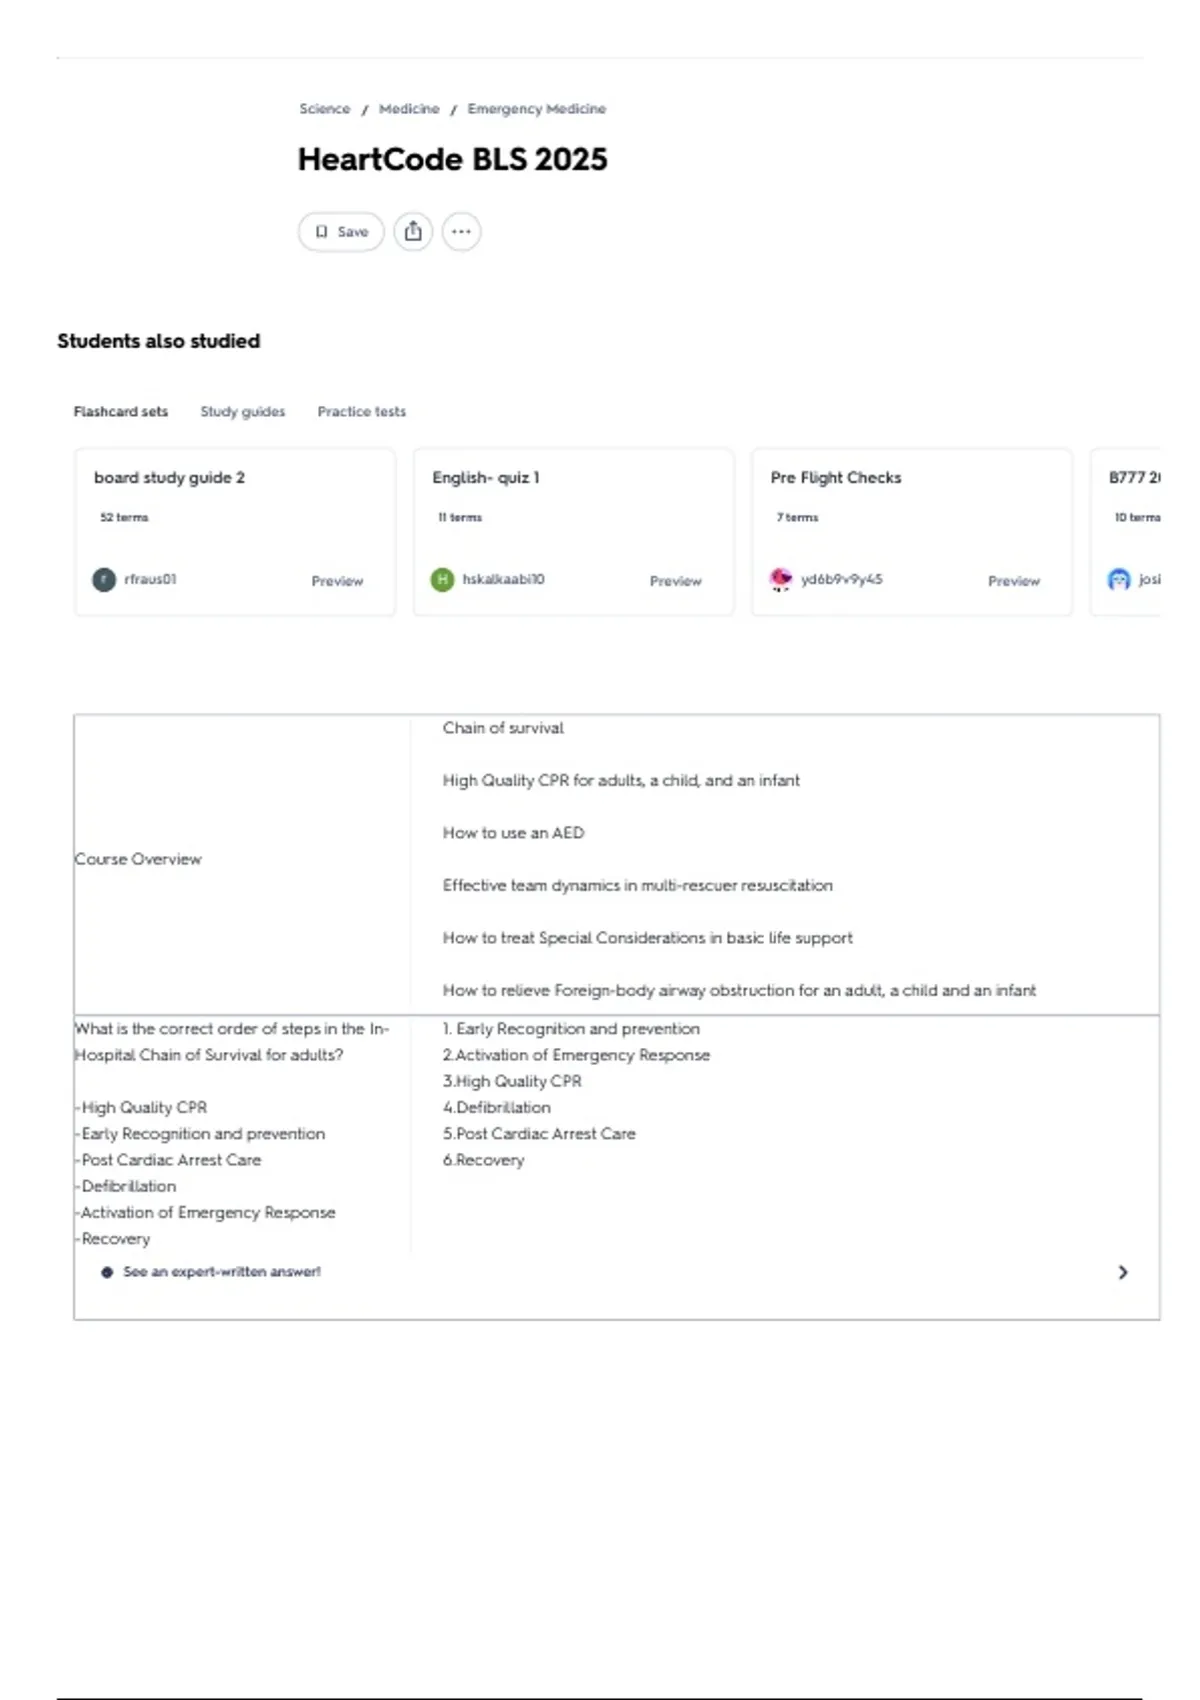Open the Emergency Medicine breadcrumb link
The width and height of the screenshot is (1200, 1700).
pos(537,109)
